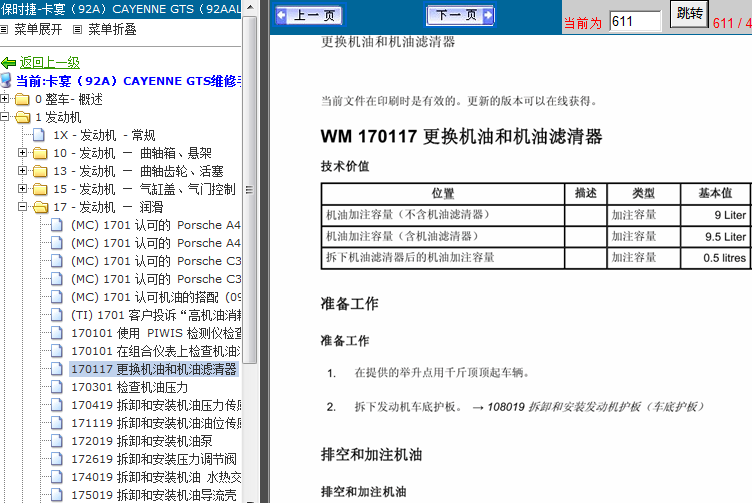Click 菜单折叠 to collapse all menus
The width and height of the screenshot is (752, 503).
click(112, 30)
